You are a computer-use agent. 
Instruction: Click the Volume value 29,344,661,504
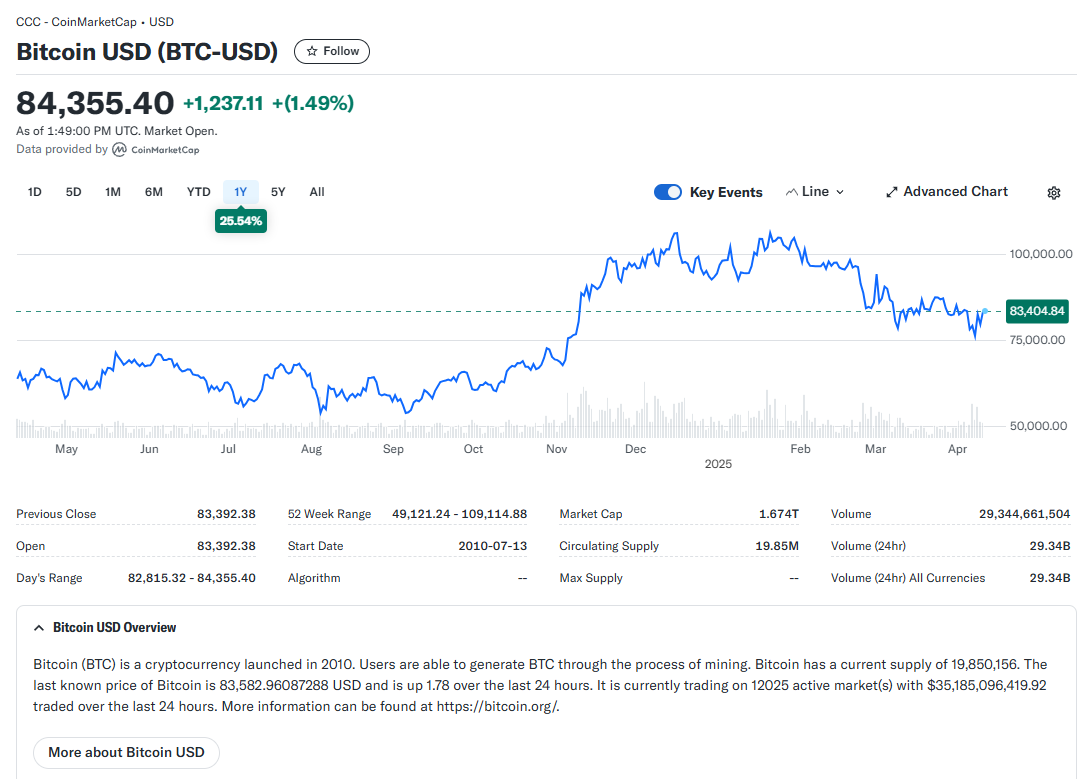tap(1024, 514)
